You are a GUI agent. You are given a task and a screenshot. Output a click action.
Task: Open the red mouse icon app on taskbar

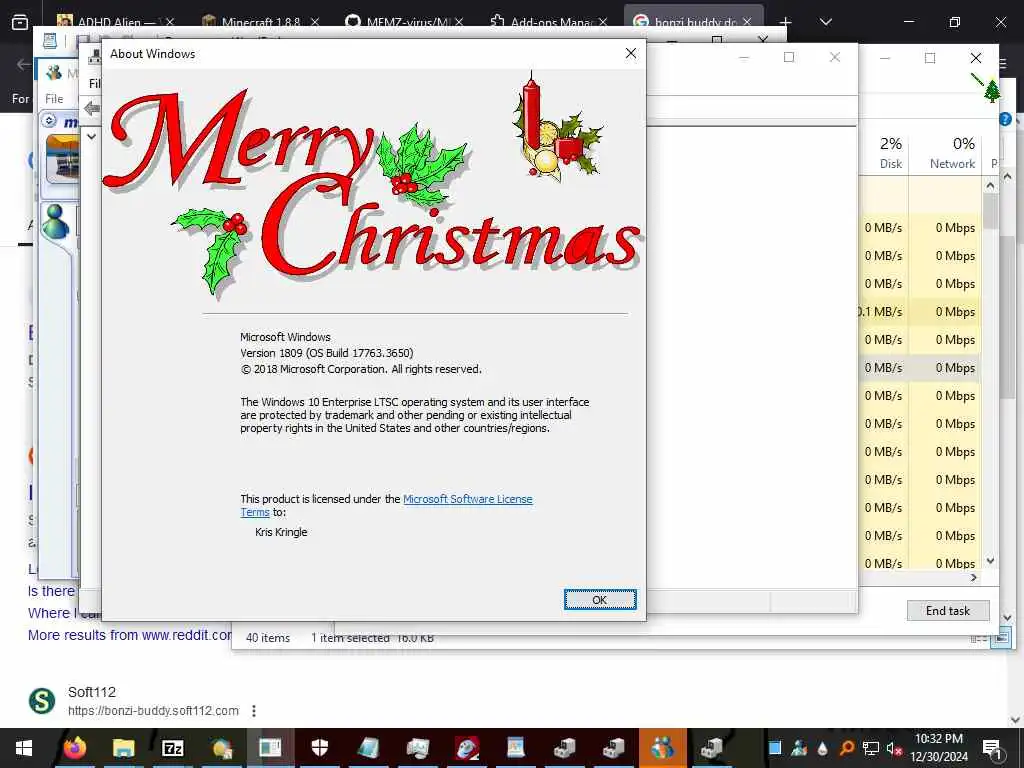coord(467,748)
